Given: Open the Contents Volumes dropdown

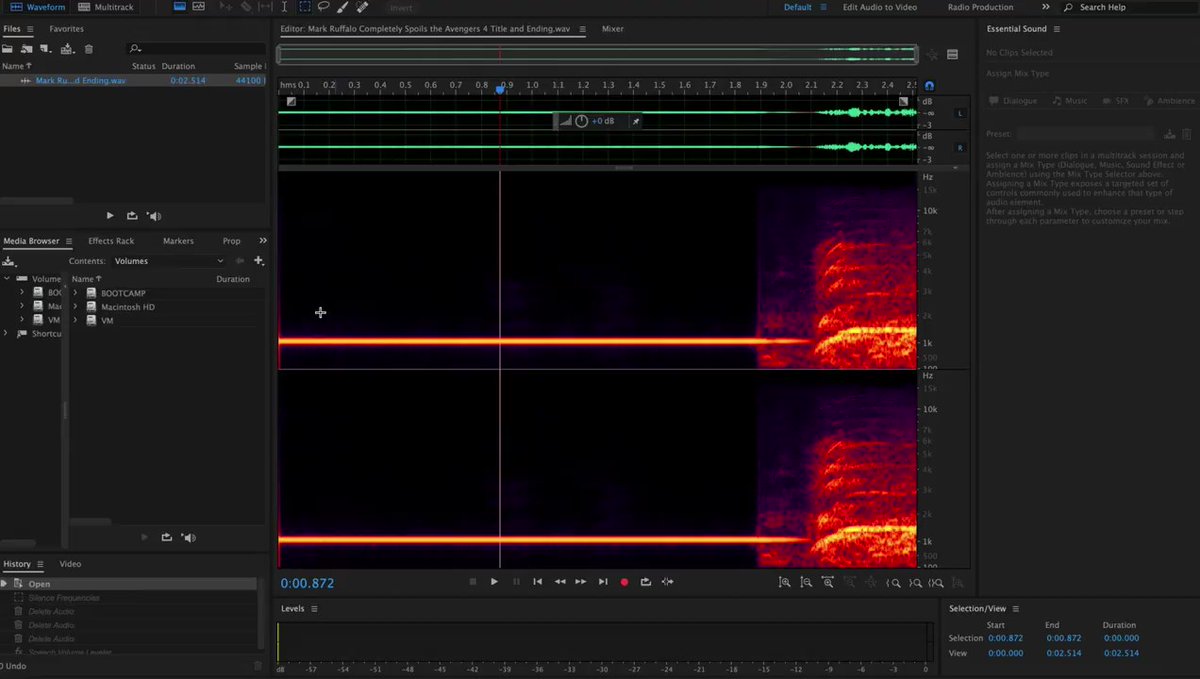Looking at the screenshot, I should pos(168,261).
